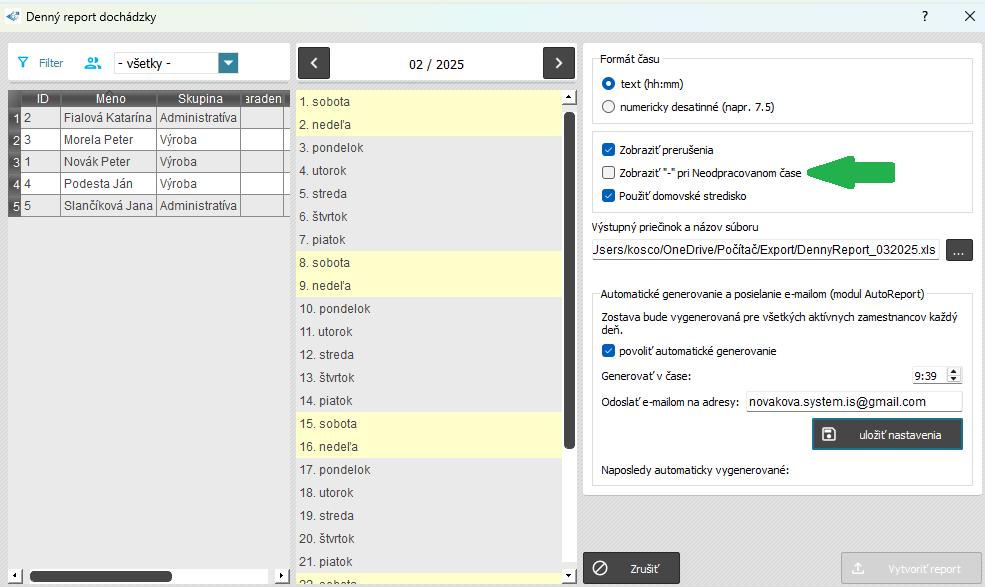Toggle 'Použiť domovské stredisko' checkbox
The width and height of the screenshot is (985, 587).
[609, 195]
